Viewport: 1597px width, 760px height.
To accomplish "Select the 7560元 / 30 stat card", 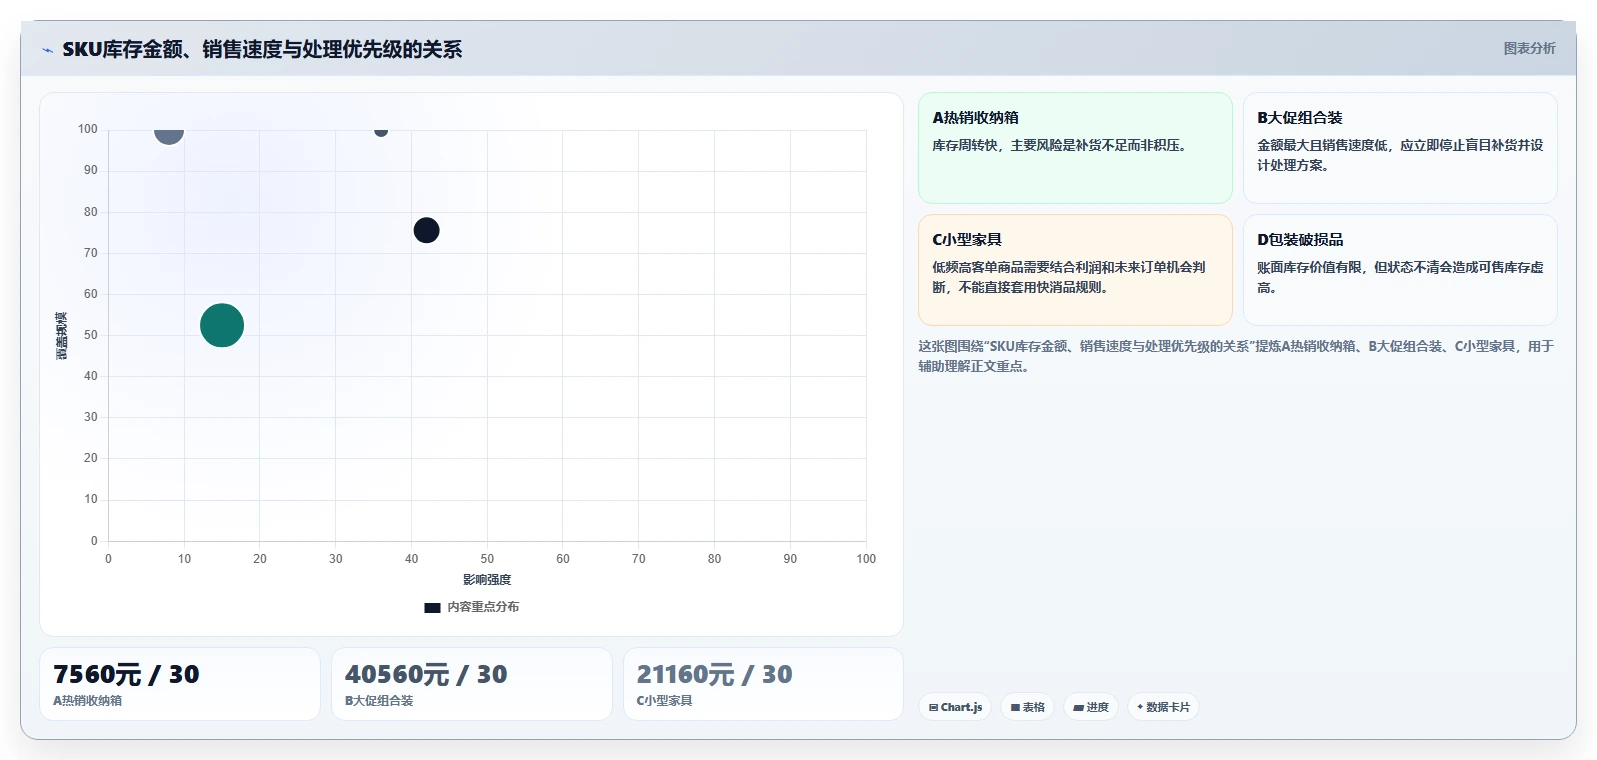I will coord(180,684).
